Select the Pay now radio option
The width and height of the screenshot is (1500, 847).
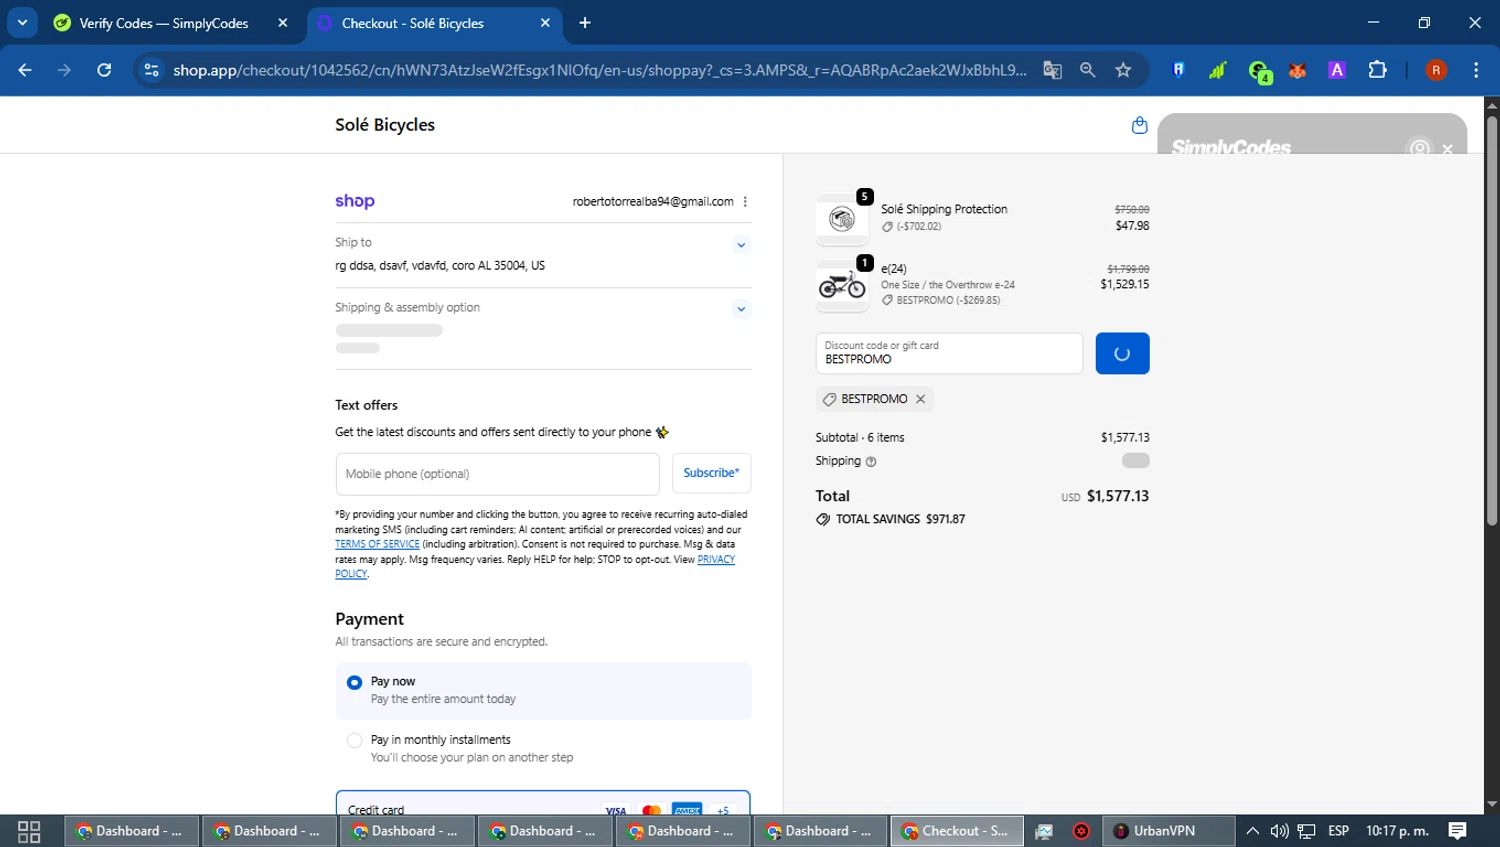click(354, 683)
